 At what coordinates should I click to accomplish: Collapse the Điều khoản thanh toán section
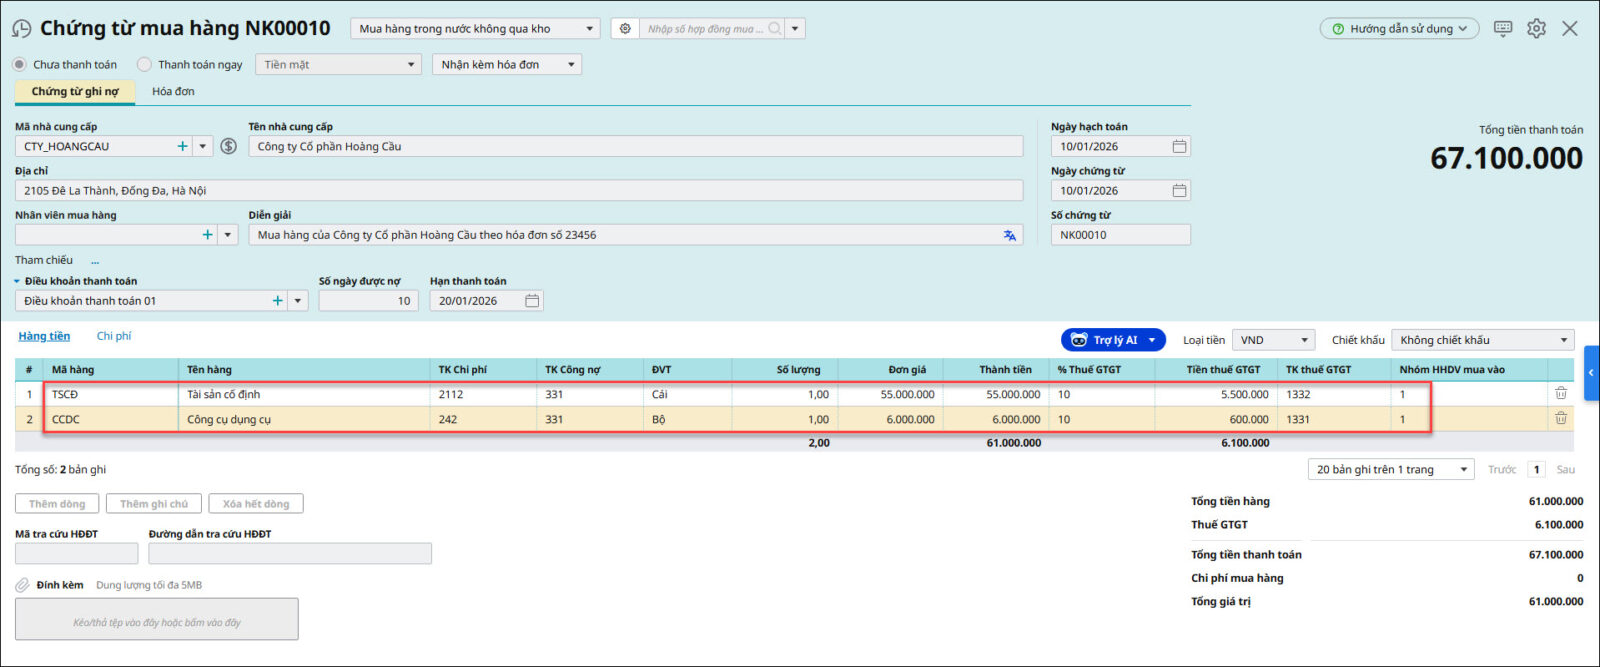tap(17, 281)
